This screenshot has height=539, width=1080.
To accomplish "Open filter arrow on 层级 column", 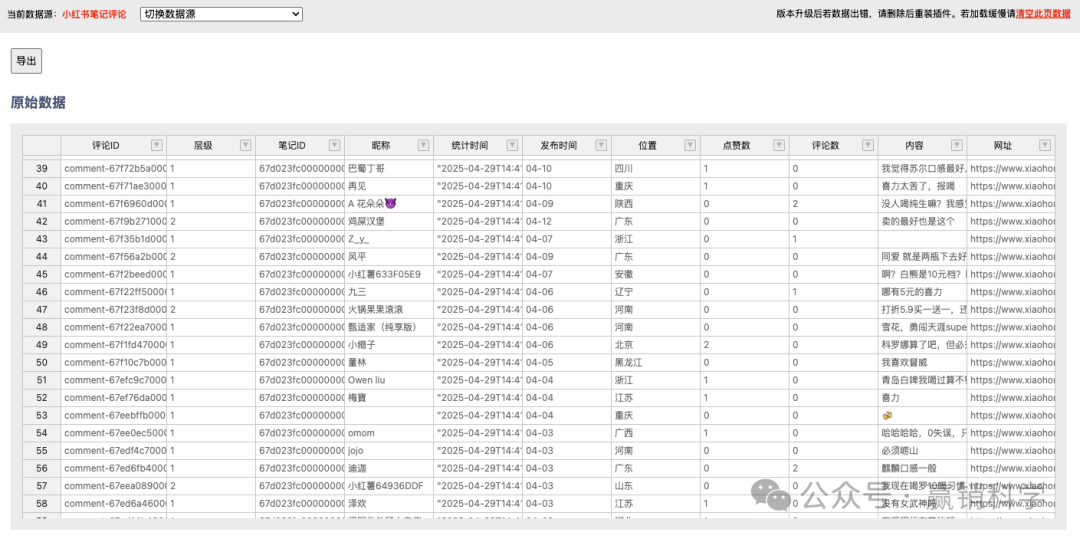I will [x=245, y=145].
